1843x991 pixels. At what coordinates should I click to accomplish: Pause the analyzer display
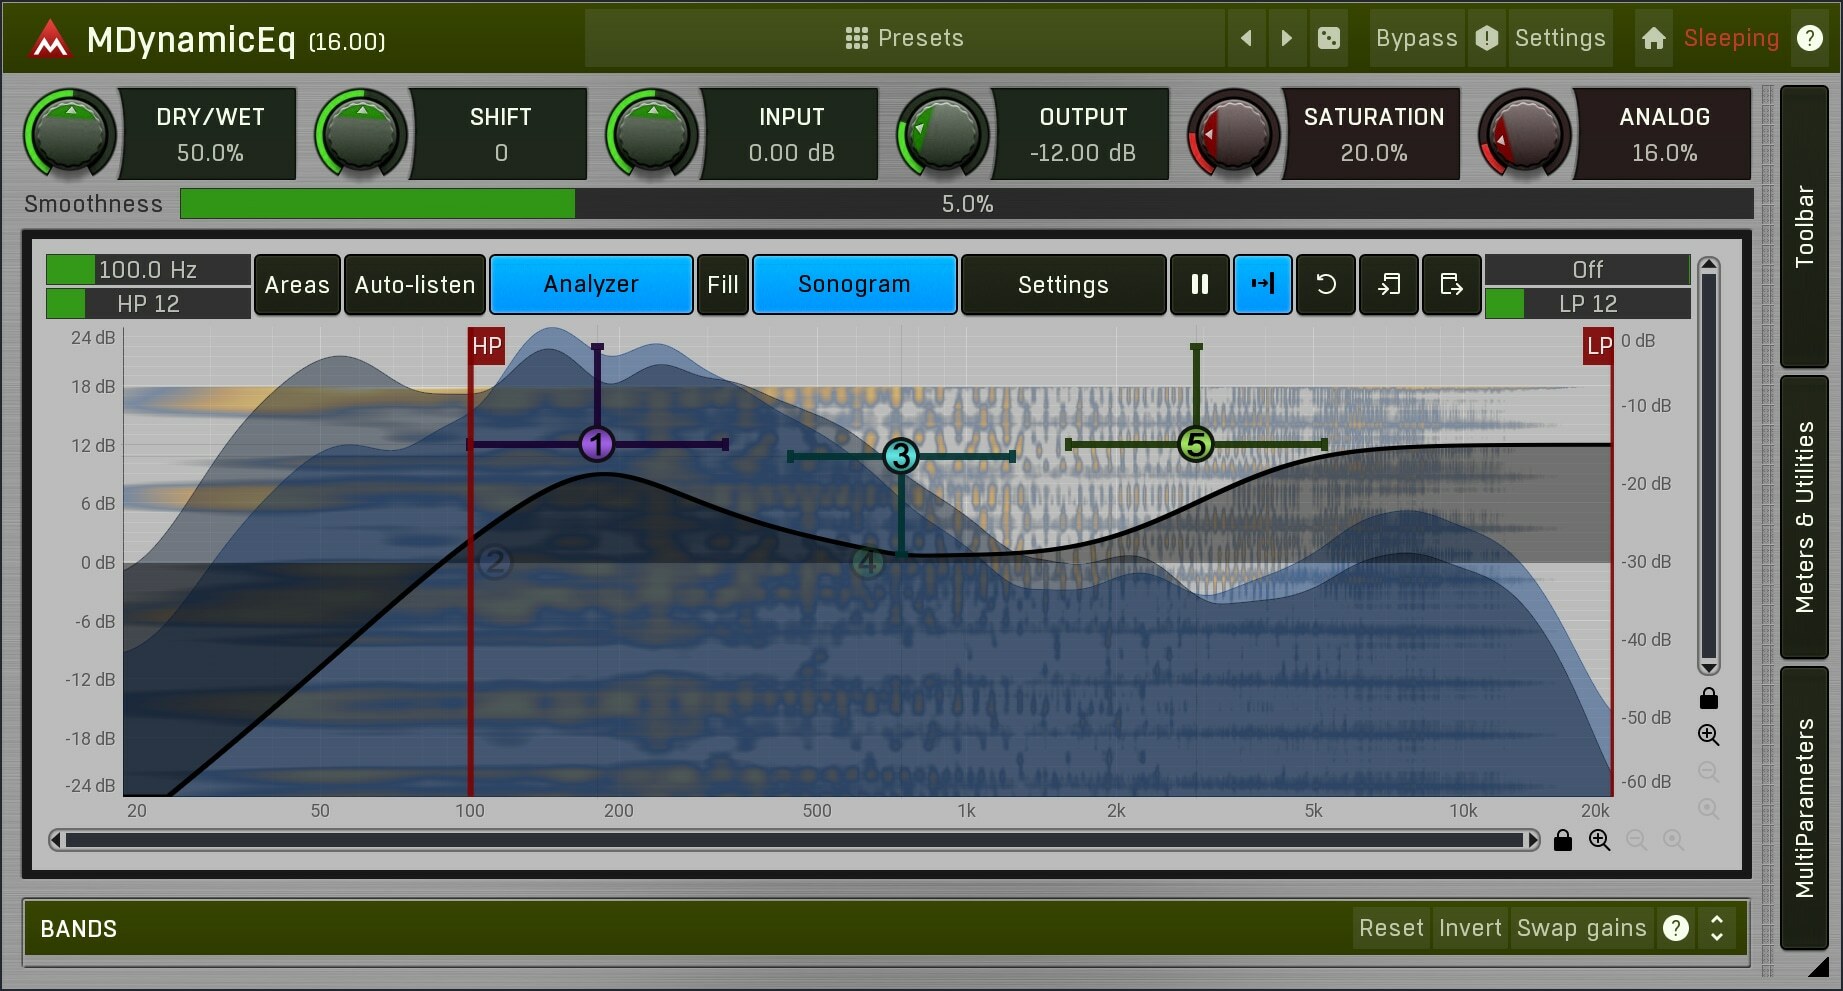coord(1199,284)
